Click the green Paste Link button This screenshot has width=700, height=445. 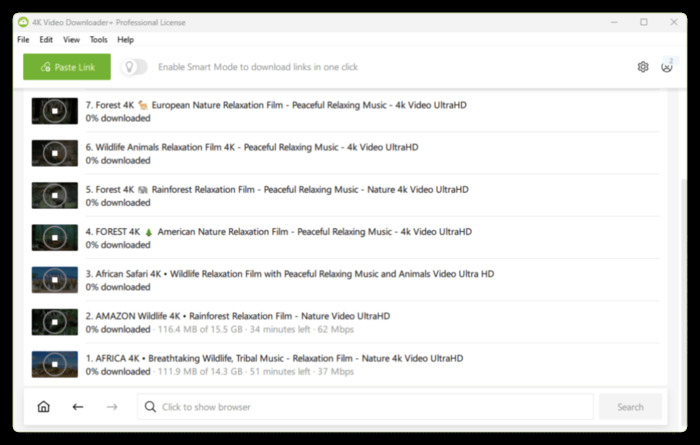[67, 67]
